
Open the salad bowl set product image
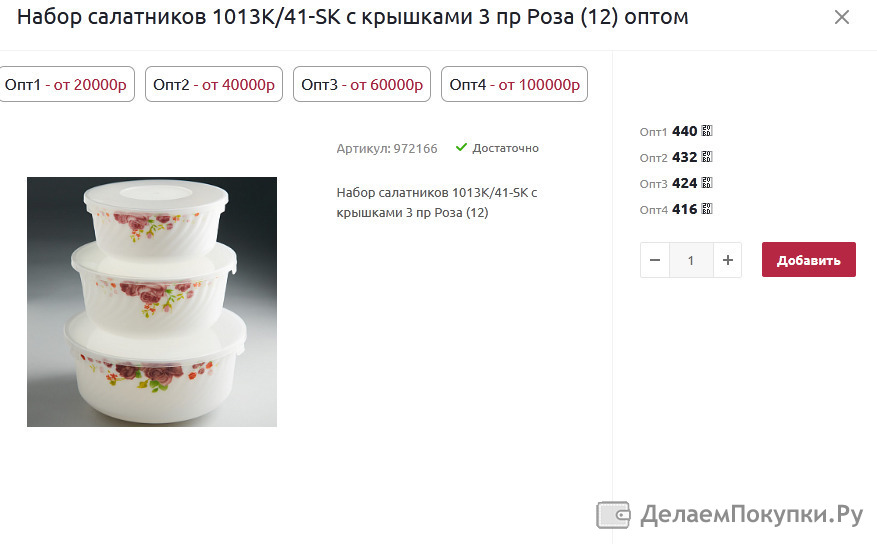[152, 302]
